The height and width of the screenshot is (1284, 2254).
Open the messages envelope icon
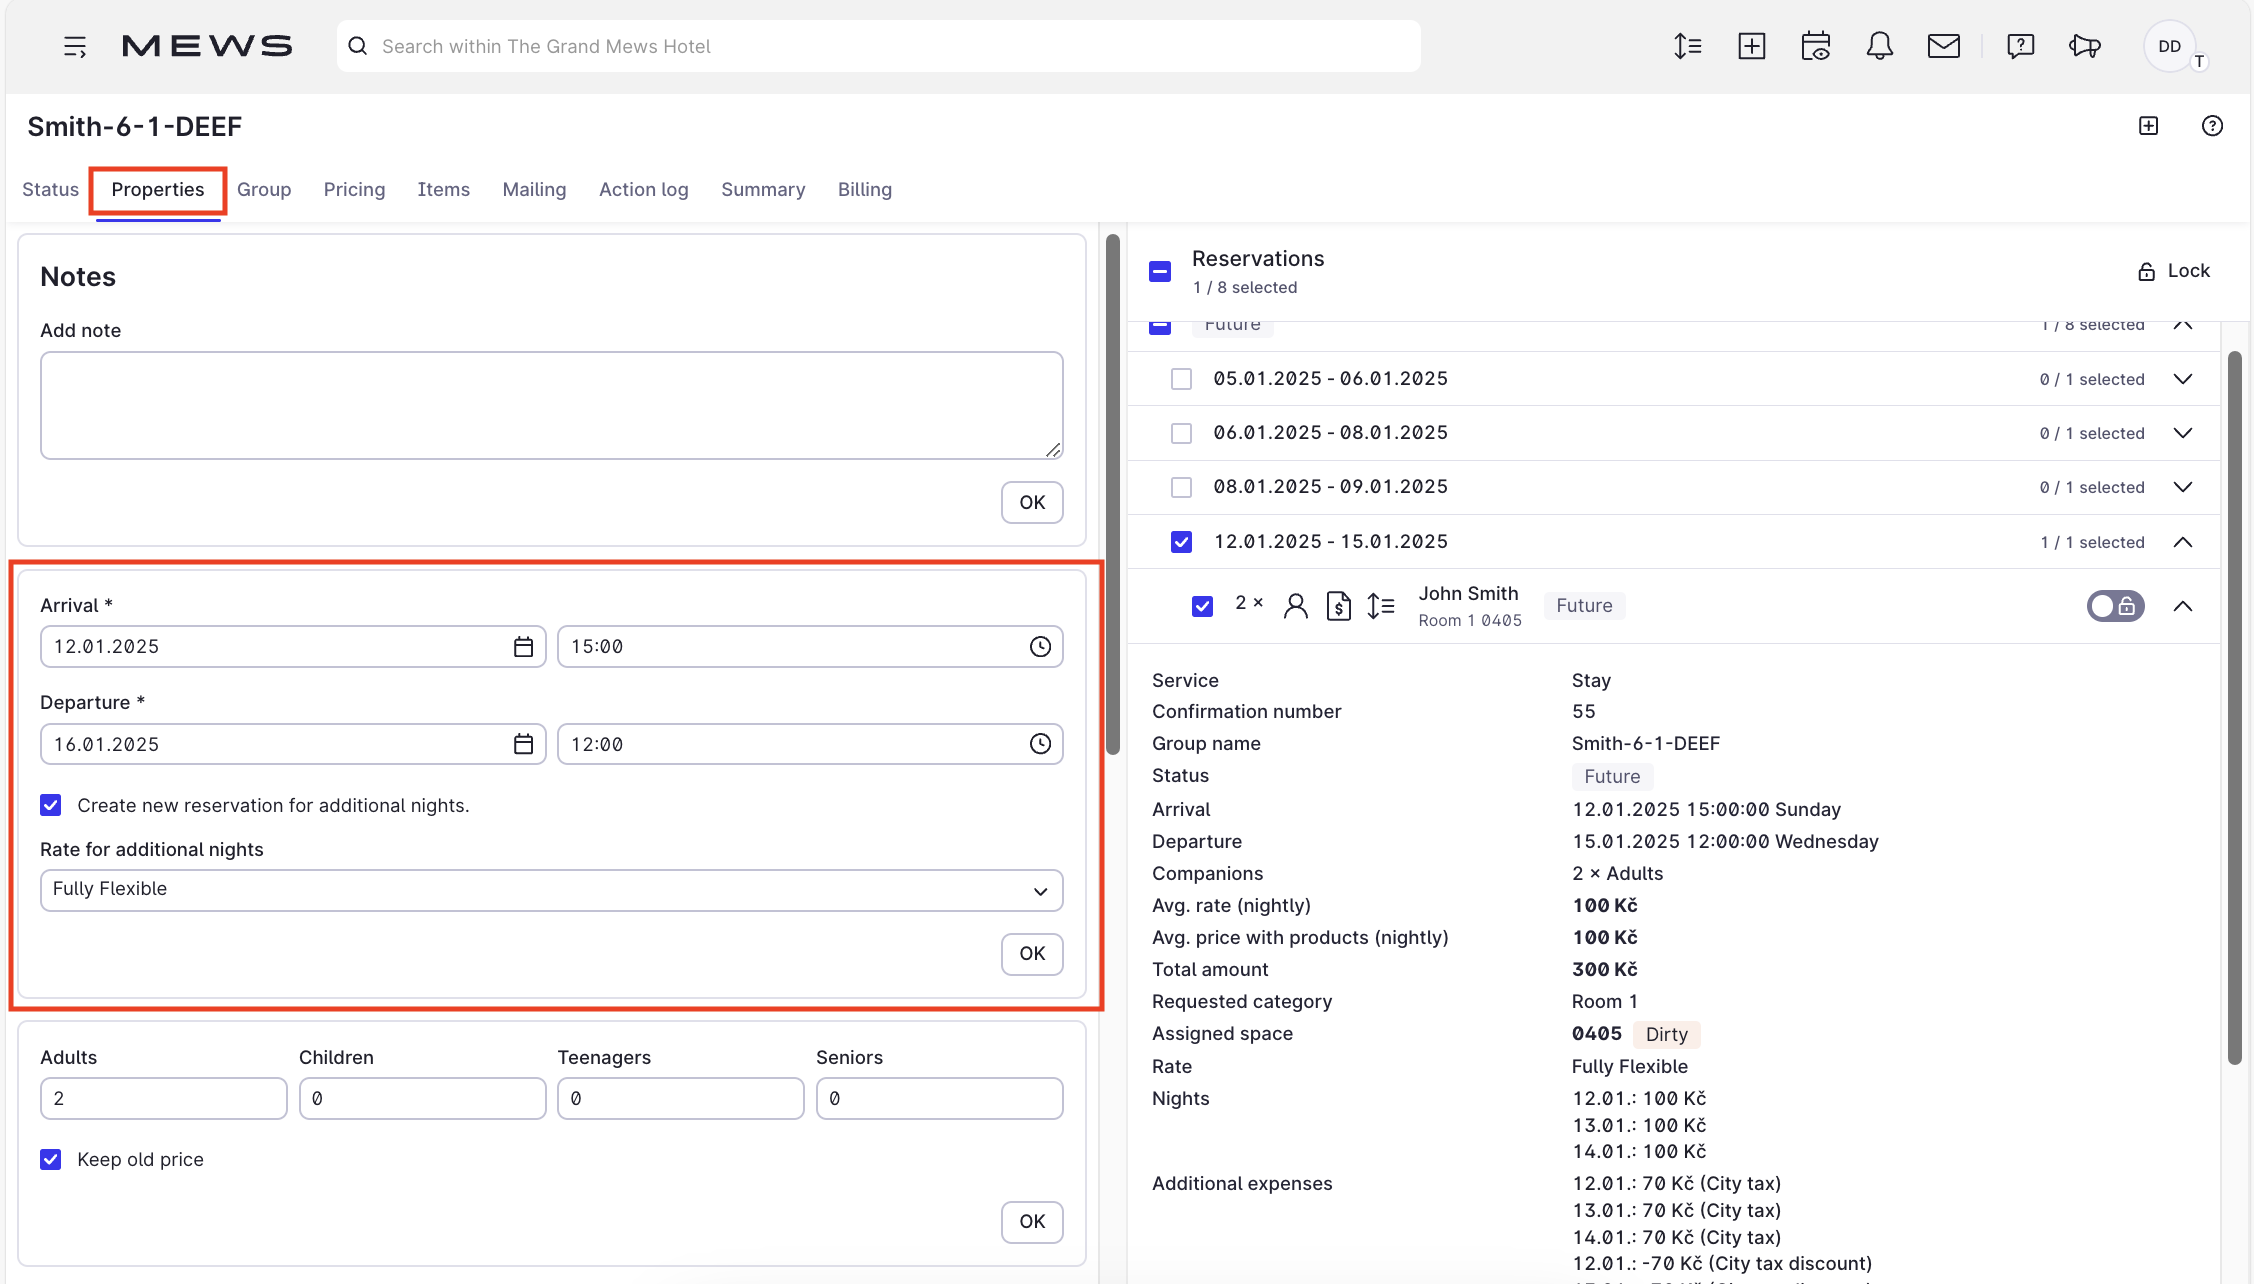[x=1943, y=45]
